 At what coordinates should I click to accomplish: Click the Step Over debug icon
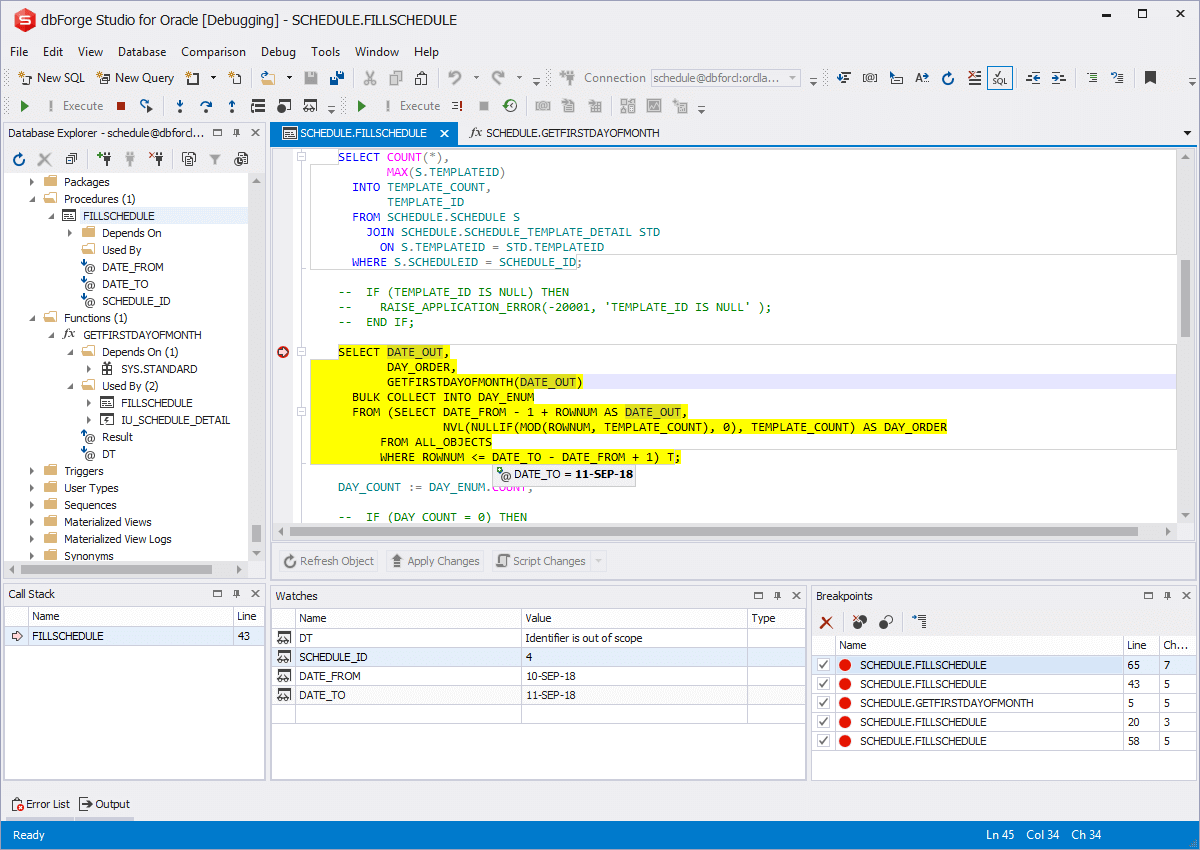(206, 106)
